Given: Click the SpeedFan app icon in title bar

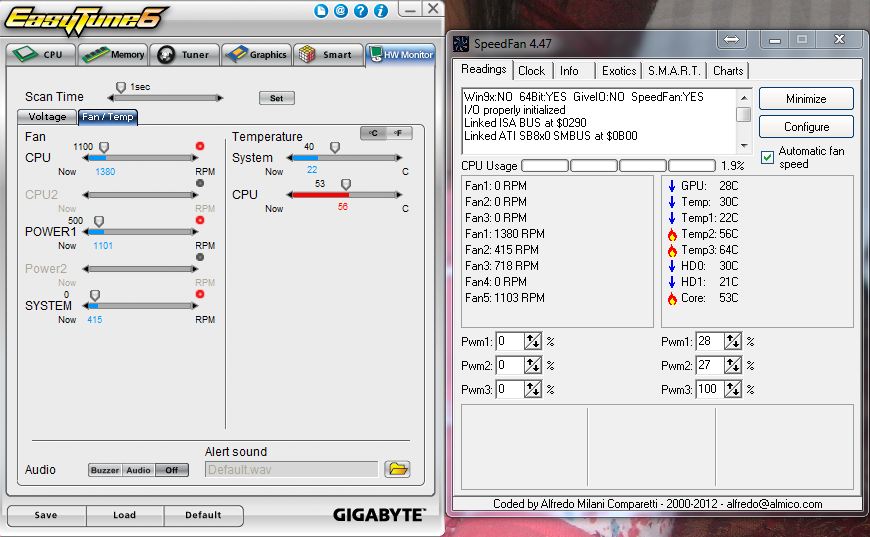Looking at the screenshot, I should [461, 42].
